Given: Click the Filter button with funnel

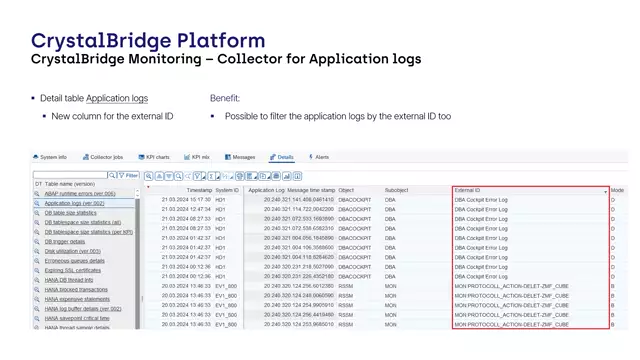Looking at the screenshot, I should click(128, 175).
